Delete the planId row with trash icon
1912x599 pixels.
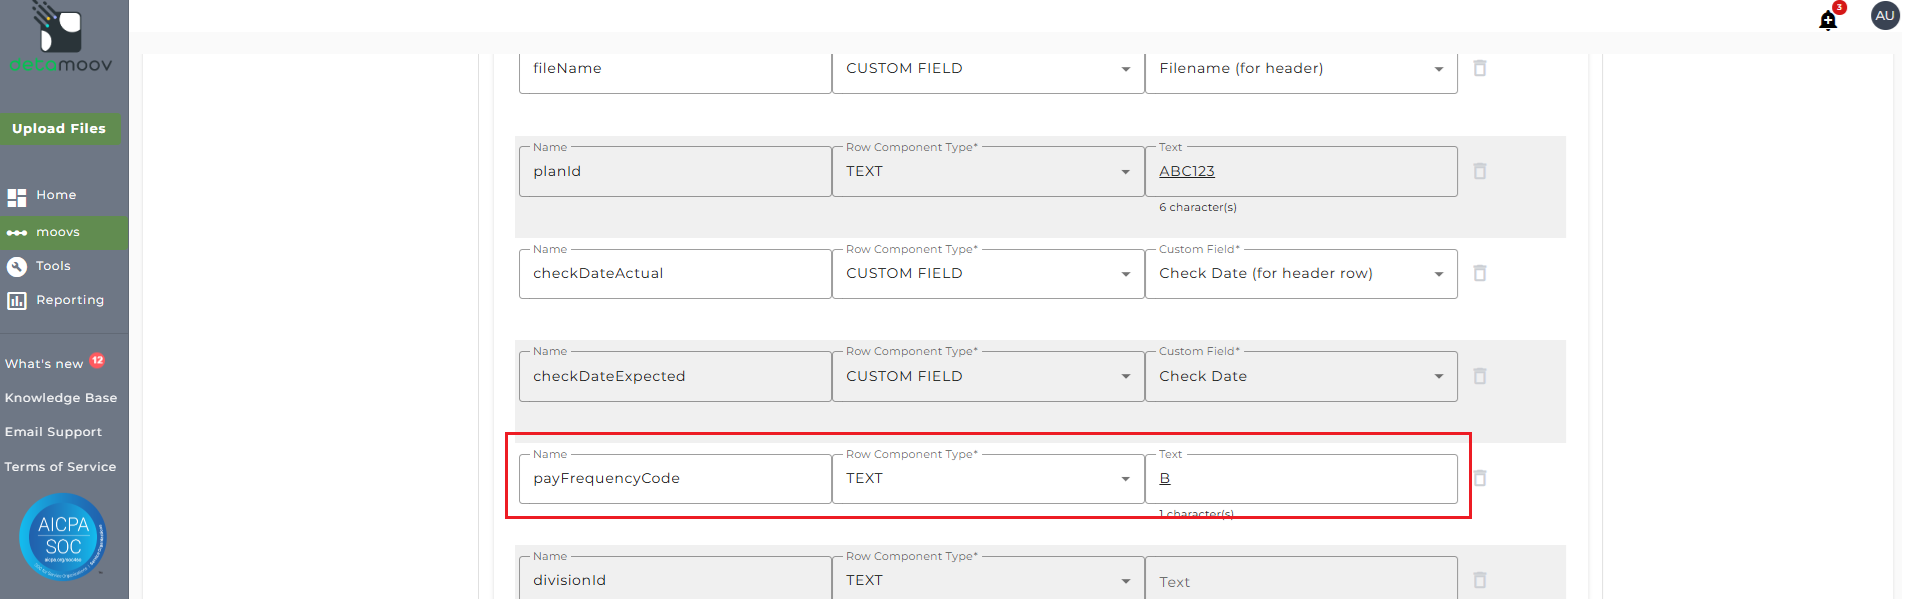pyautogui.click(x=1480, y=171)
